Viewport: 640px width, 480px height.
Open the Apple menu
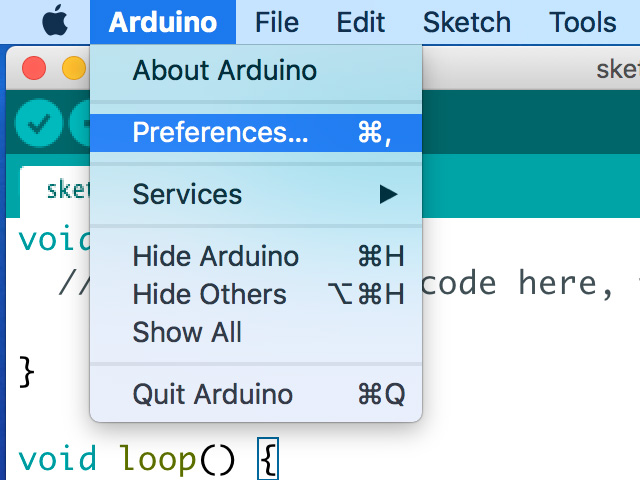54,21
